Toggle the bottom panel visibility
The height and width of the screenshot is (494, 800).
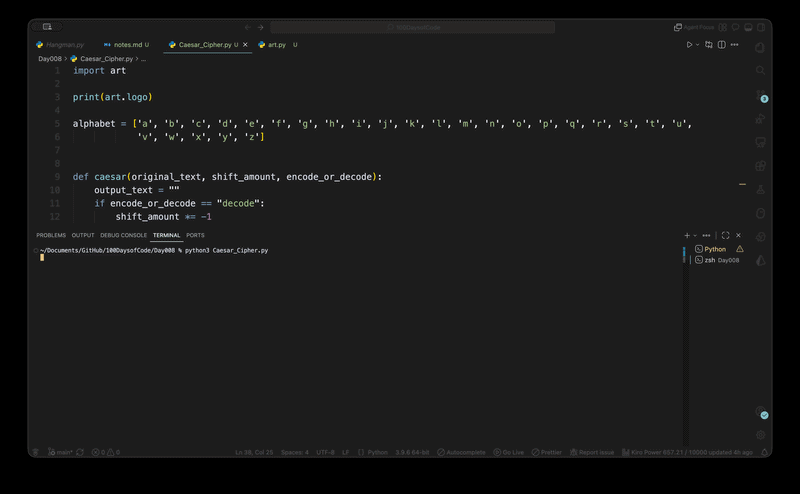pos(748,28)
